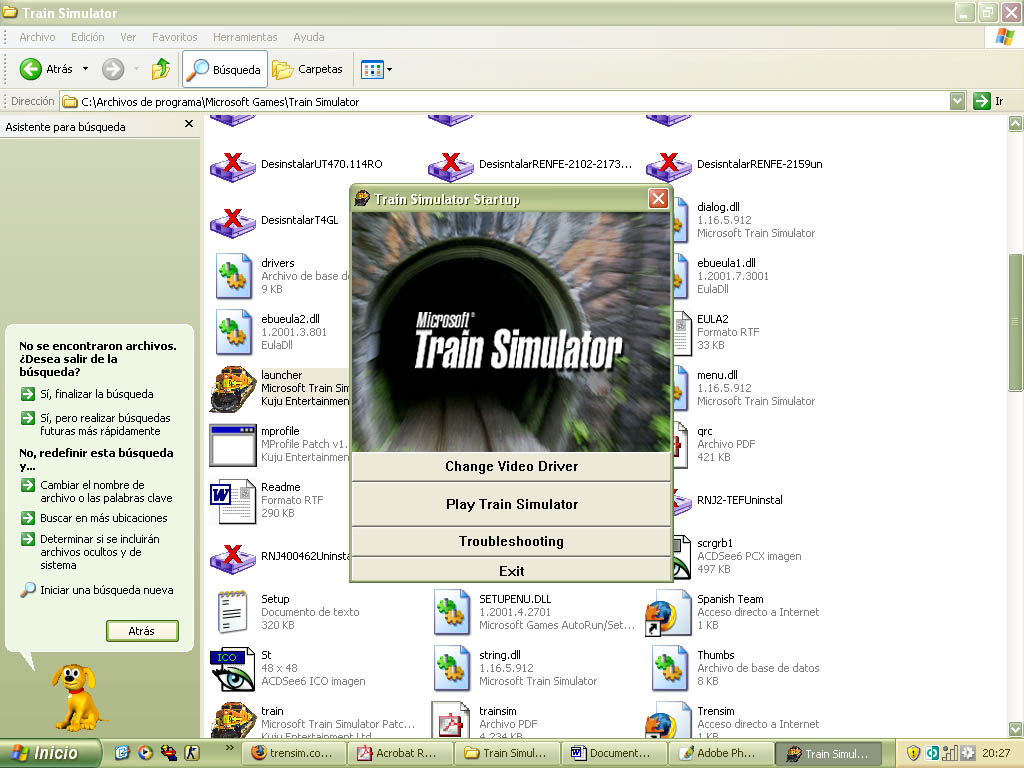Toggle the Búsqueda panel
This screenshot has height=768, width=1024.
(x=224, y=70)
